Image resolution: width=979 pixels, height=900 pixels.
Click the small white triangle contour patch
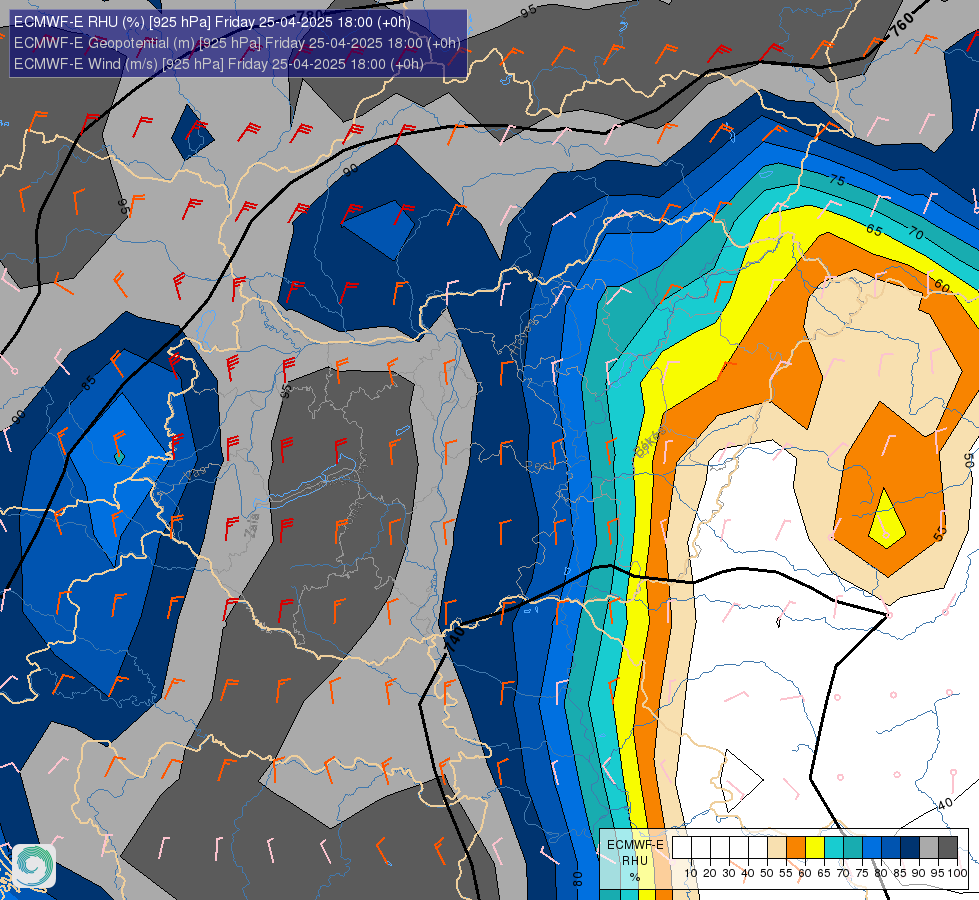pyautogui.click(x=739, y=781)
